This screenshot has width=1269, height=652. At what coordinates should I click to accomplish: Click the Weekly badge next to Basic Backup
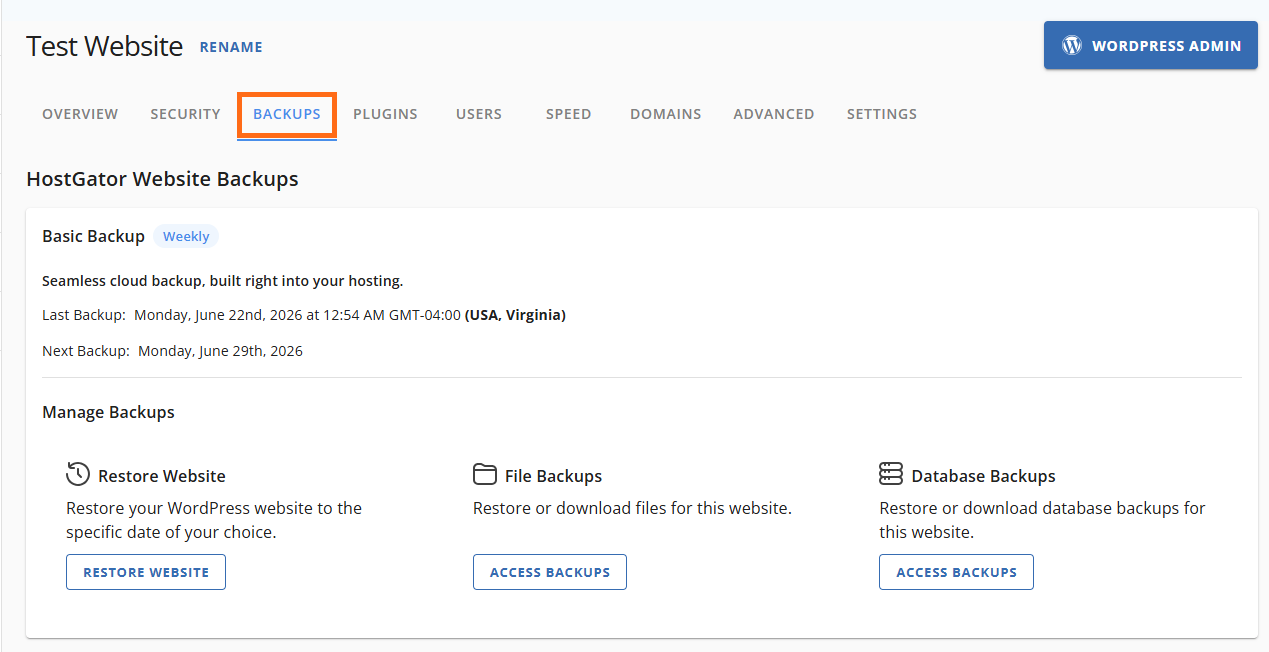[186, 237]
